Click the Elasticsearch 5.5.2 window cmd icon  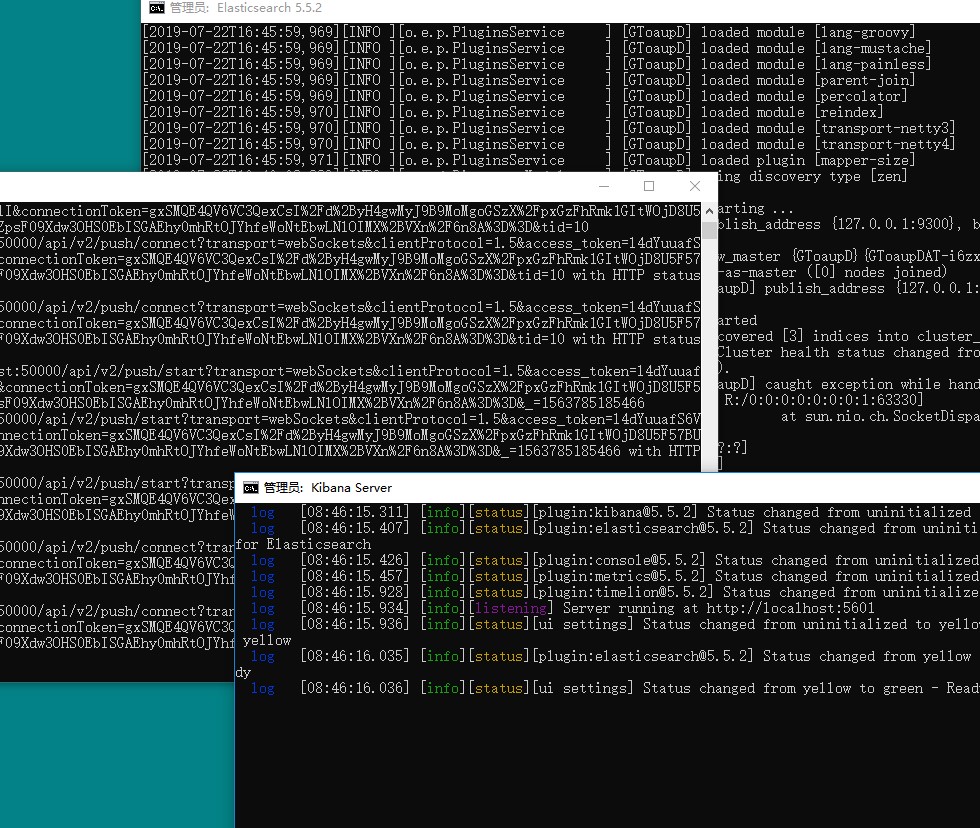pyautogui.click(x=156, y=7)
